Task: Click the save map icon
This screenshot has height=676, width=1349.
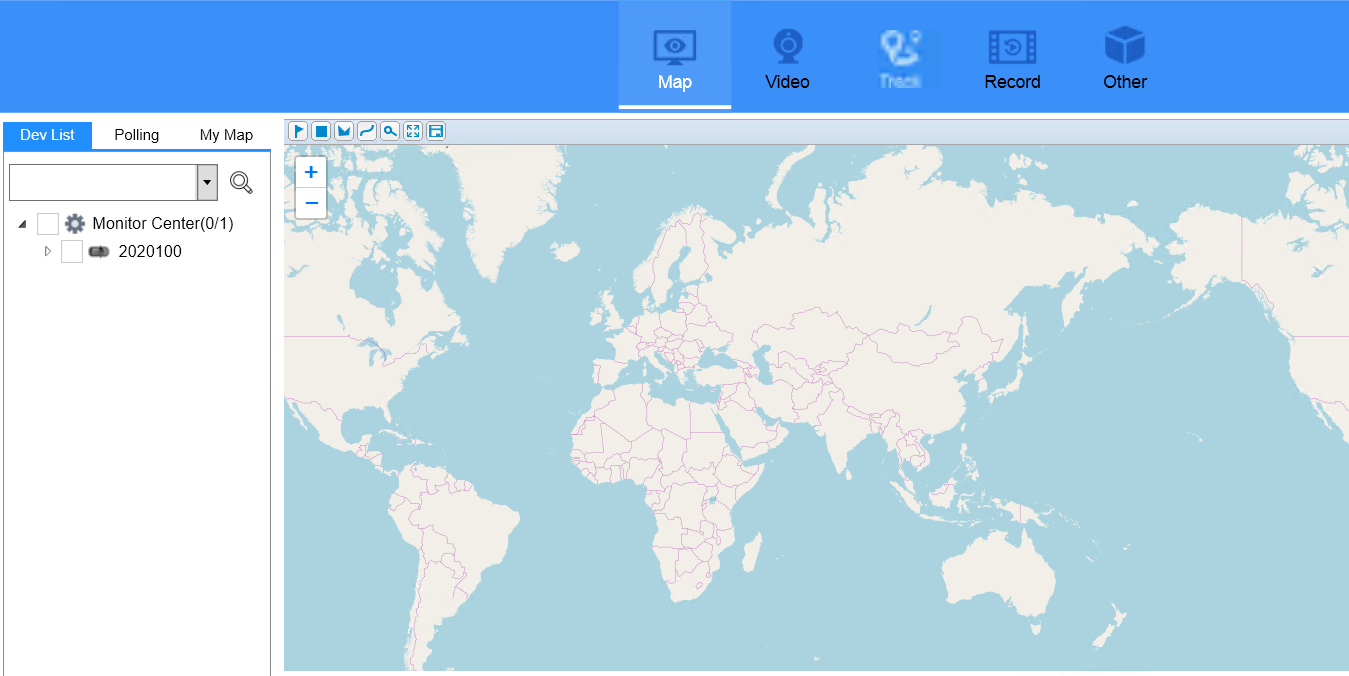Action: click(x=436, y=131)
